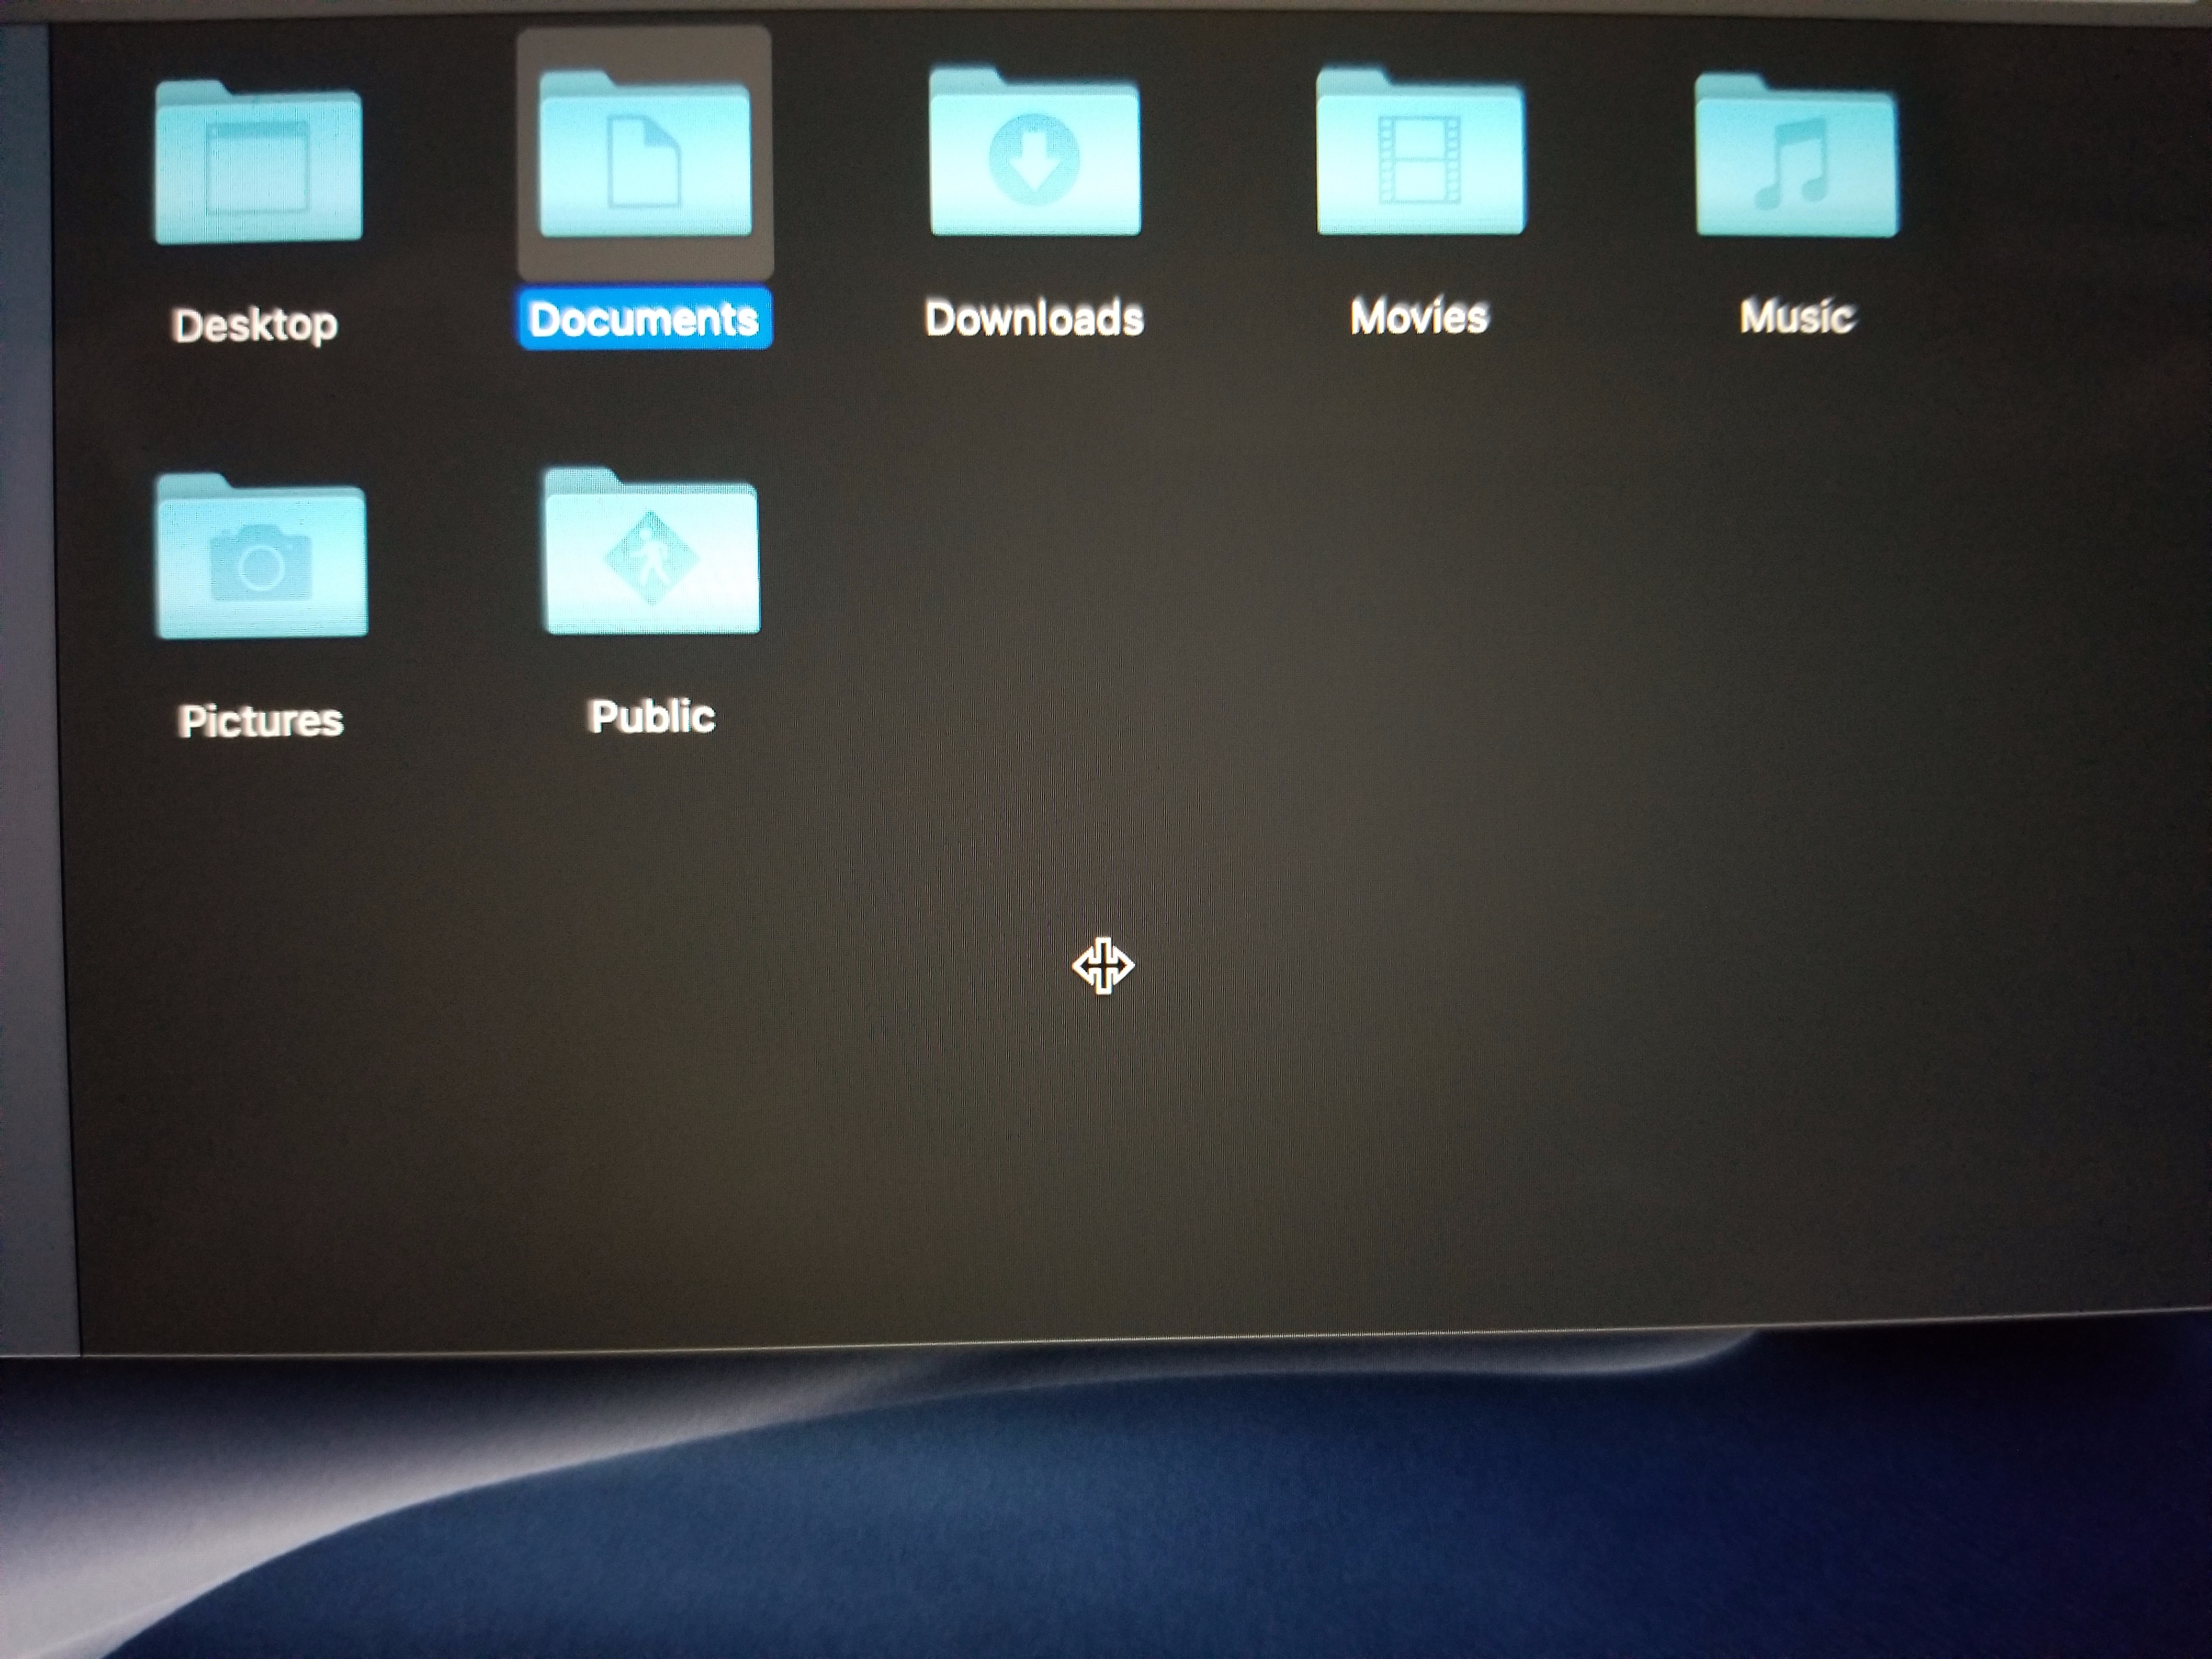Click the Public folder name label

652,717
